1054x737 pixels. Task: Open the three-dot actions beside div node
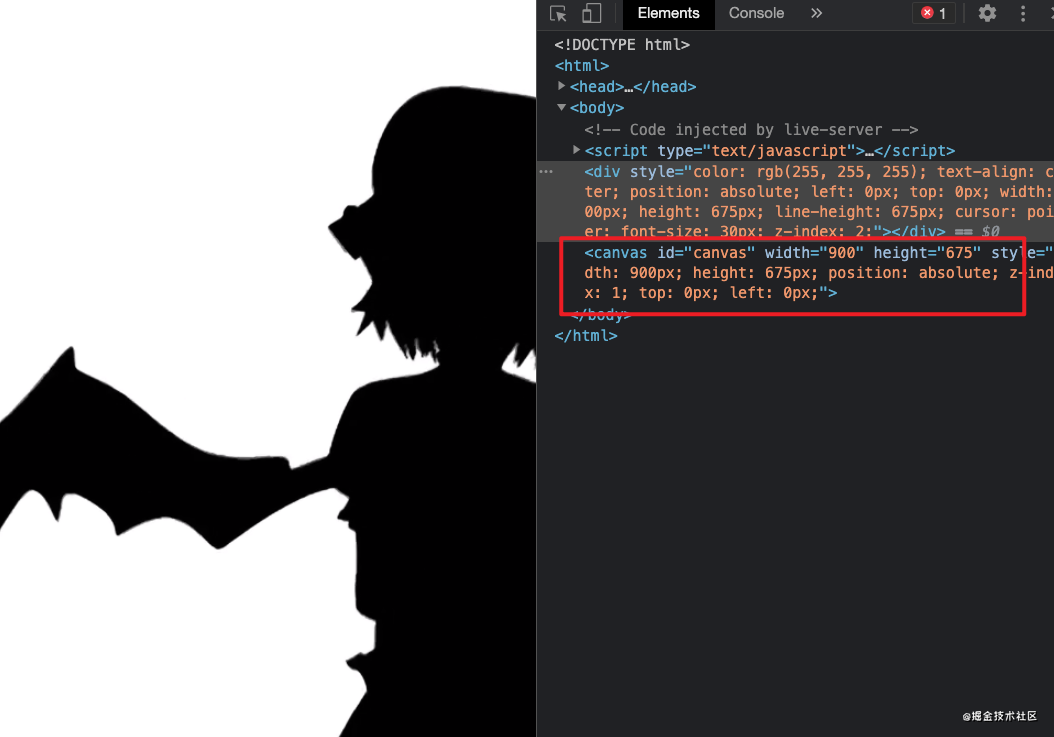click(546, 172)
